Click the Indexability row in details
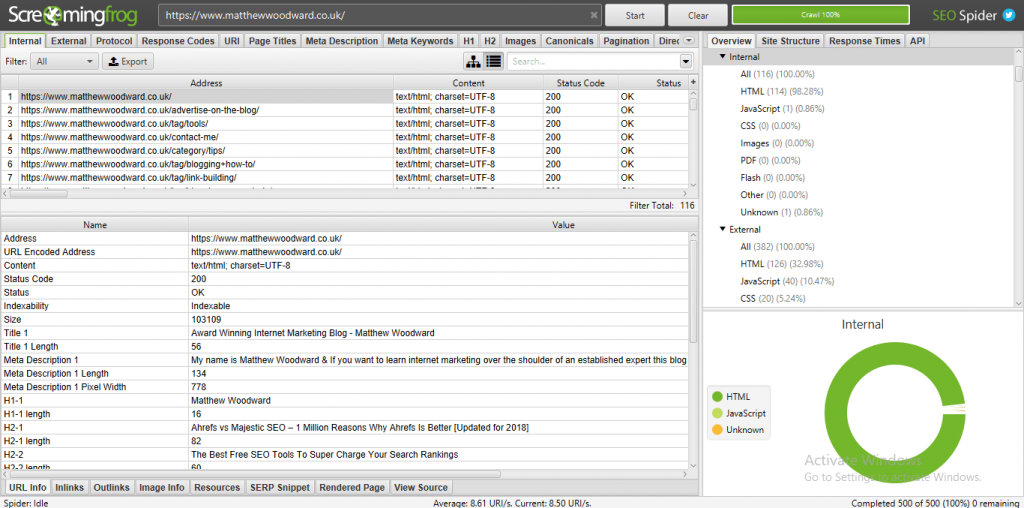Viewport: 1024px width, 508px height. click(344, 306)
